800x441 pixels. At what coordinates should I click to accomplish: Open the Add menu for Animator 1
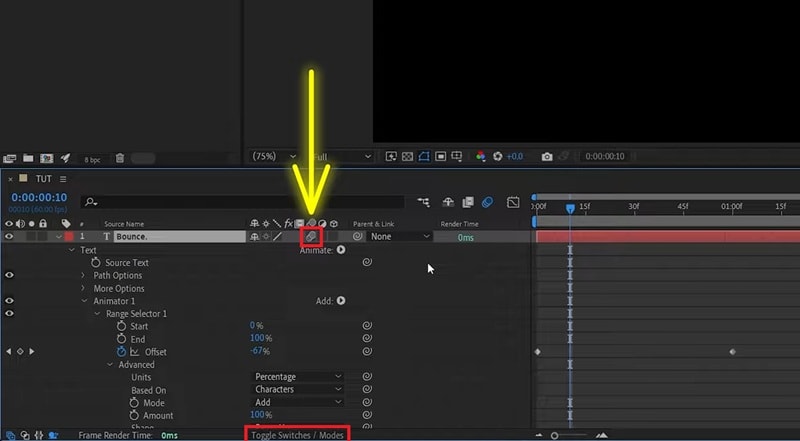(341, 301)
